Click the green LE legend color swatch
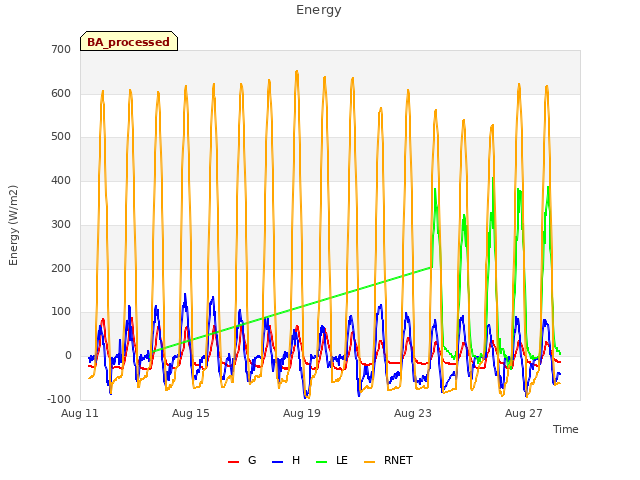The image size is (640, 480). coord(322,462)
